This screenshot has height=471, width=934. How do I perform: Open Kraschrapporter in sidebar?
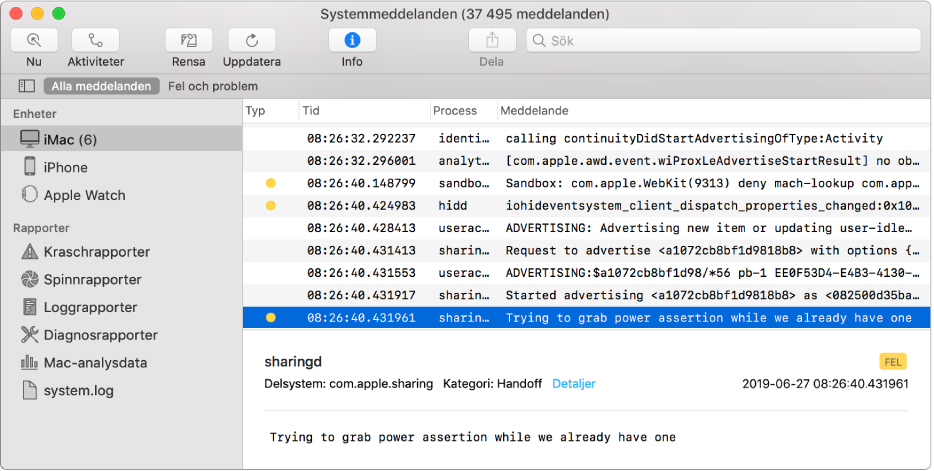pyautogui.click(x=122, y=251)
